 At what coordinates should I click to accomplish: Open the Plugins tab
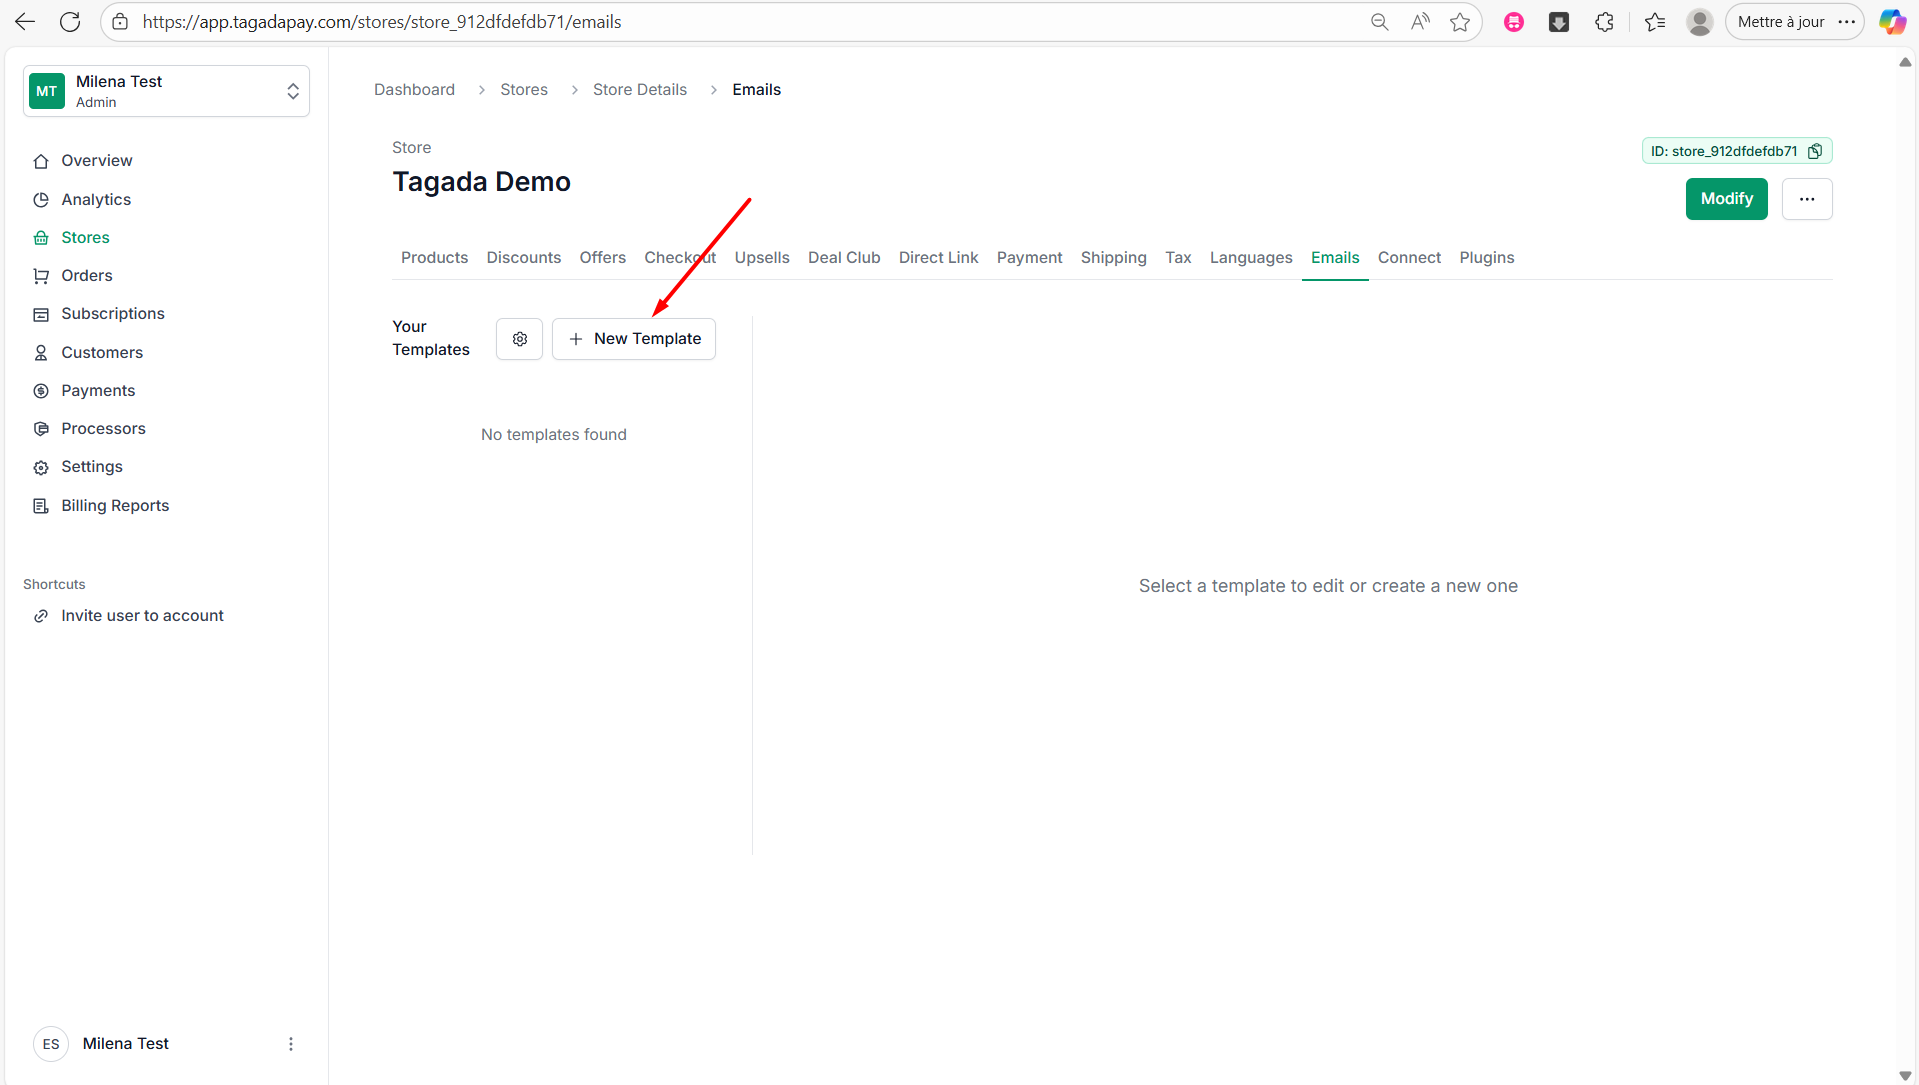pyautogui.click(x=1486, y=257)
